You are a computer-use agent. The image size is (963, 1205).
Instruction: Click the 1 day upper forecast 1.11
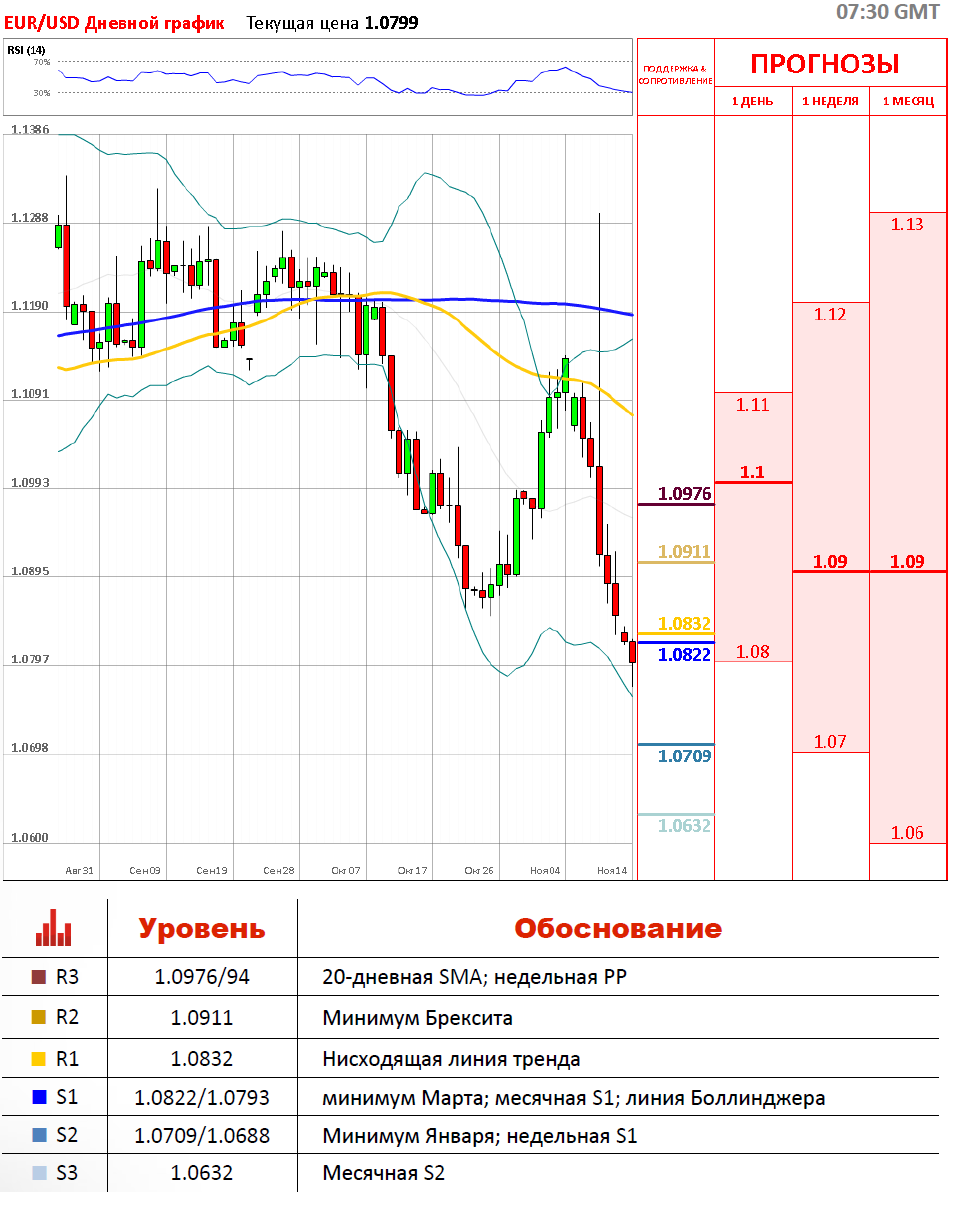tap(752, 405)
